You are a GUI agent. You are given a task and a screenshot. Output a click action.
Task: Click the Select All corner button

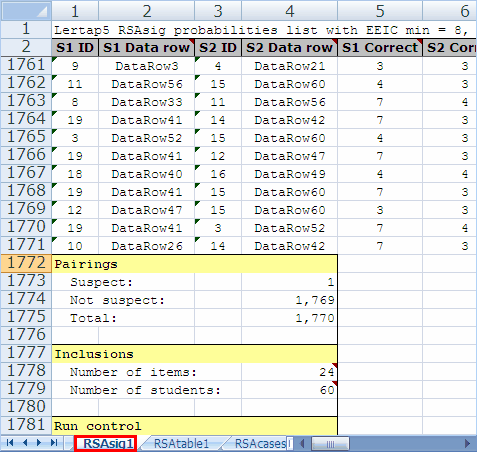(x=26, y=11)
